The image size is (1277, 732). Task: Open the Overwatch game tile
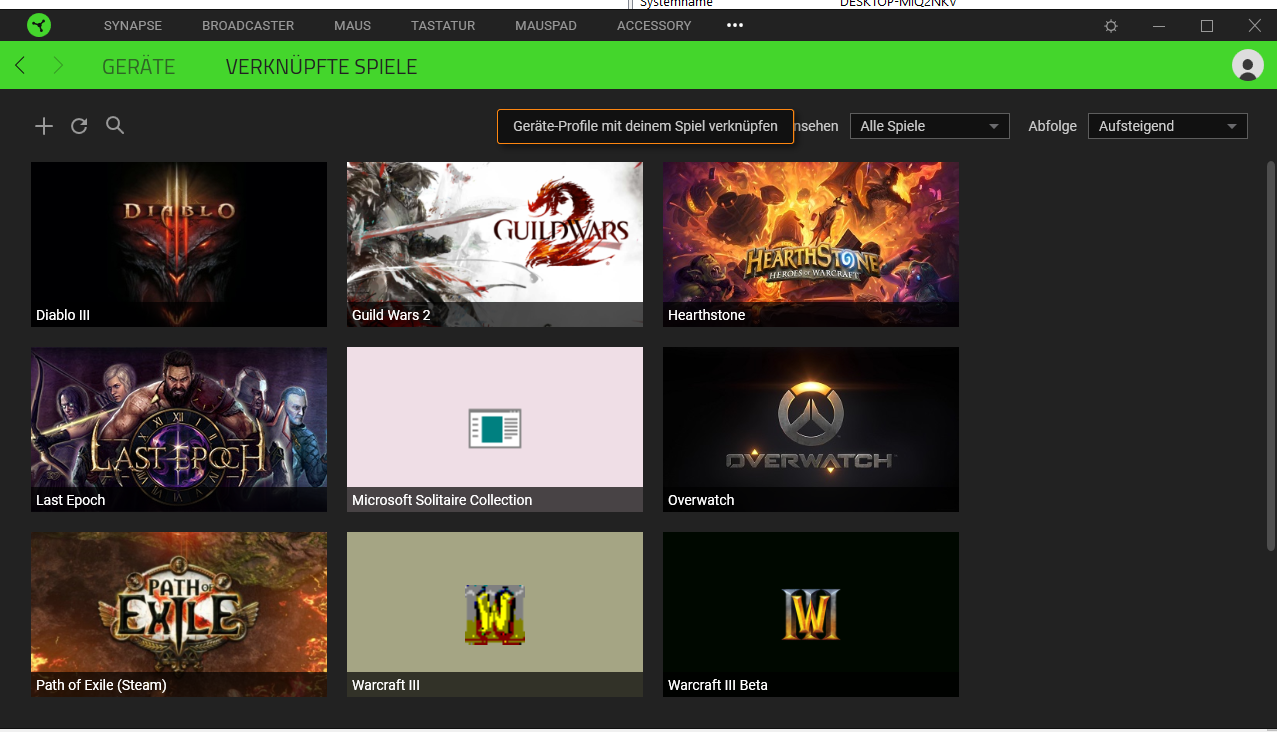coord(811,429)
